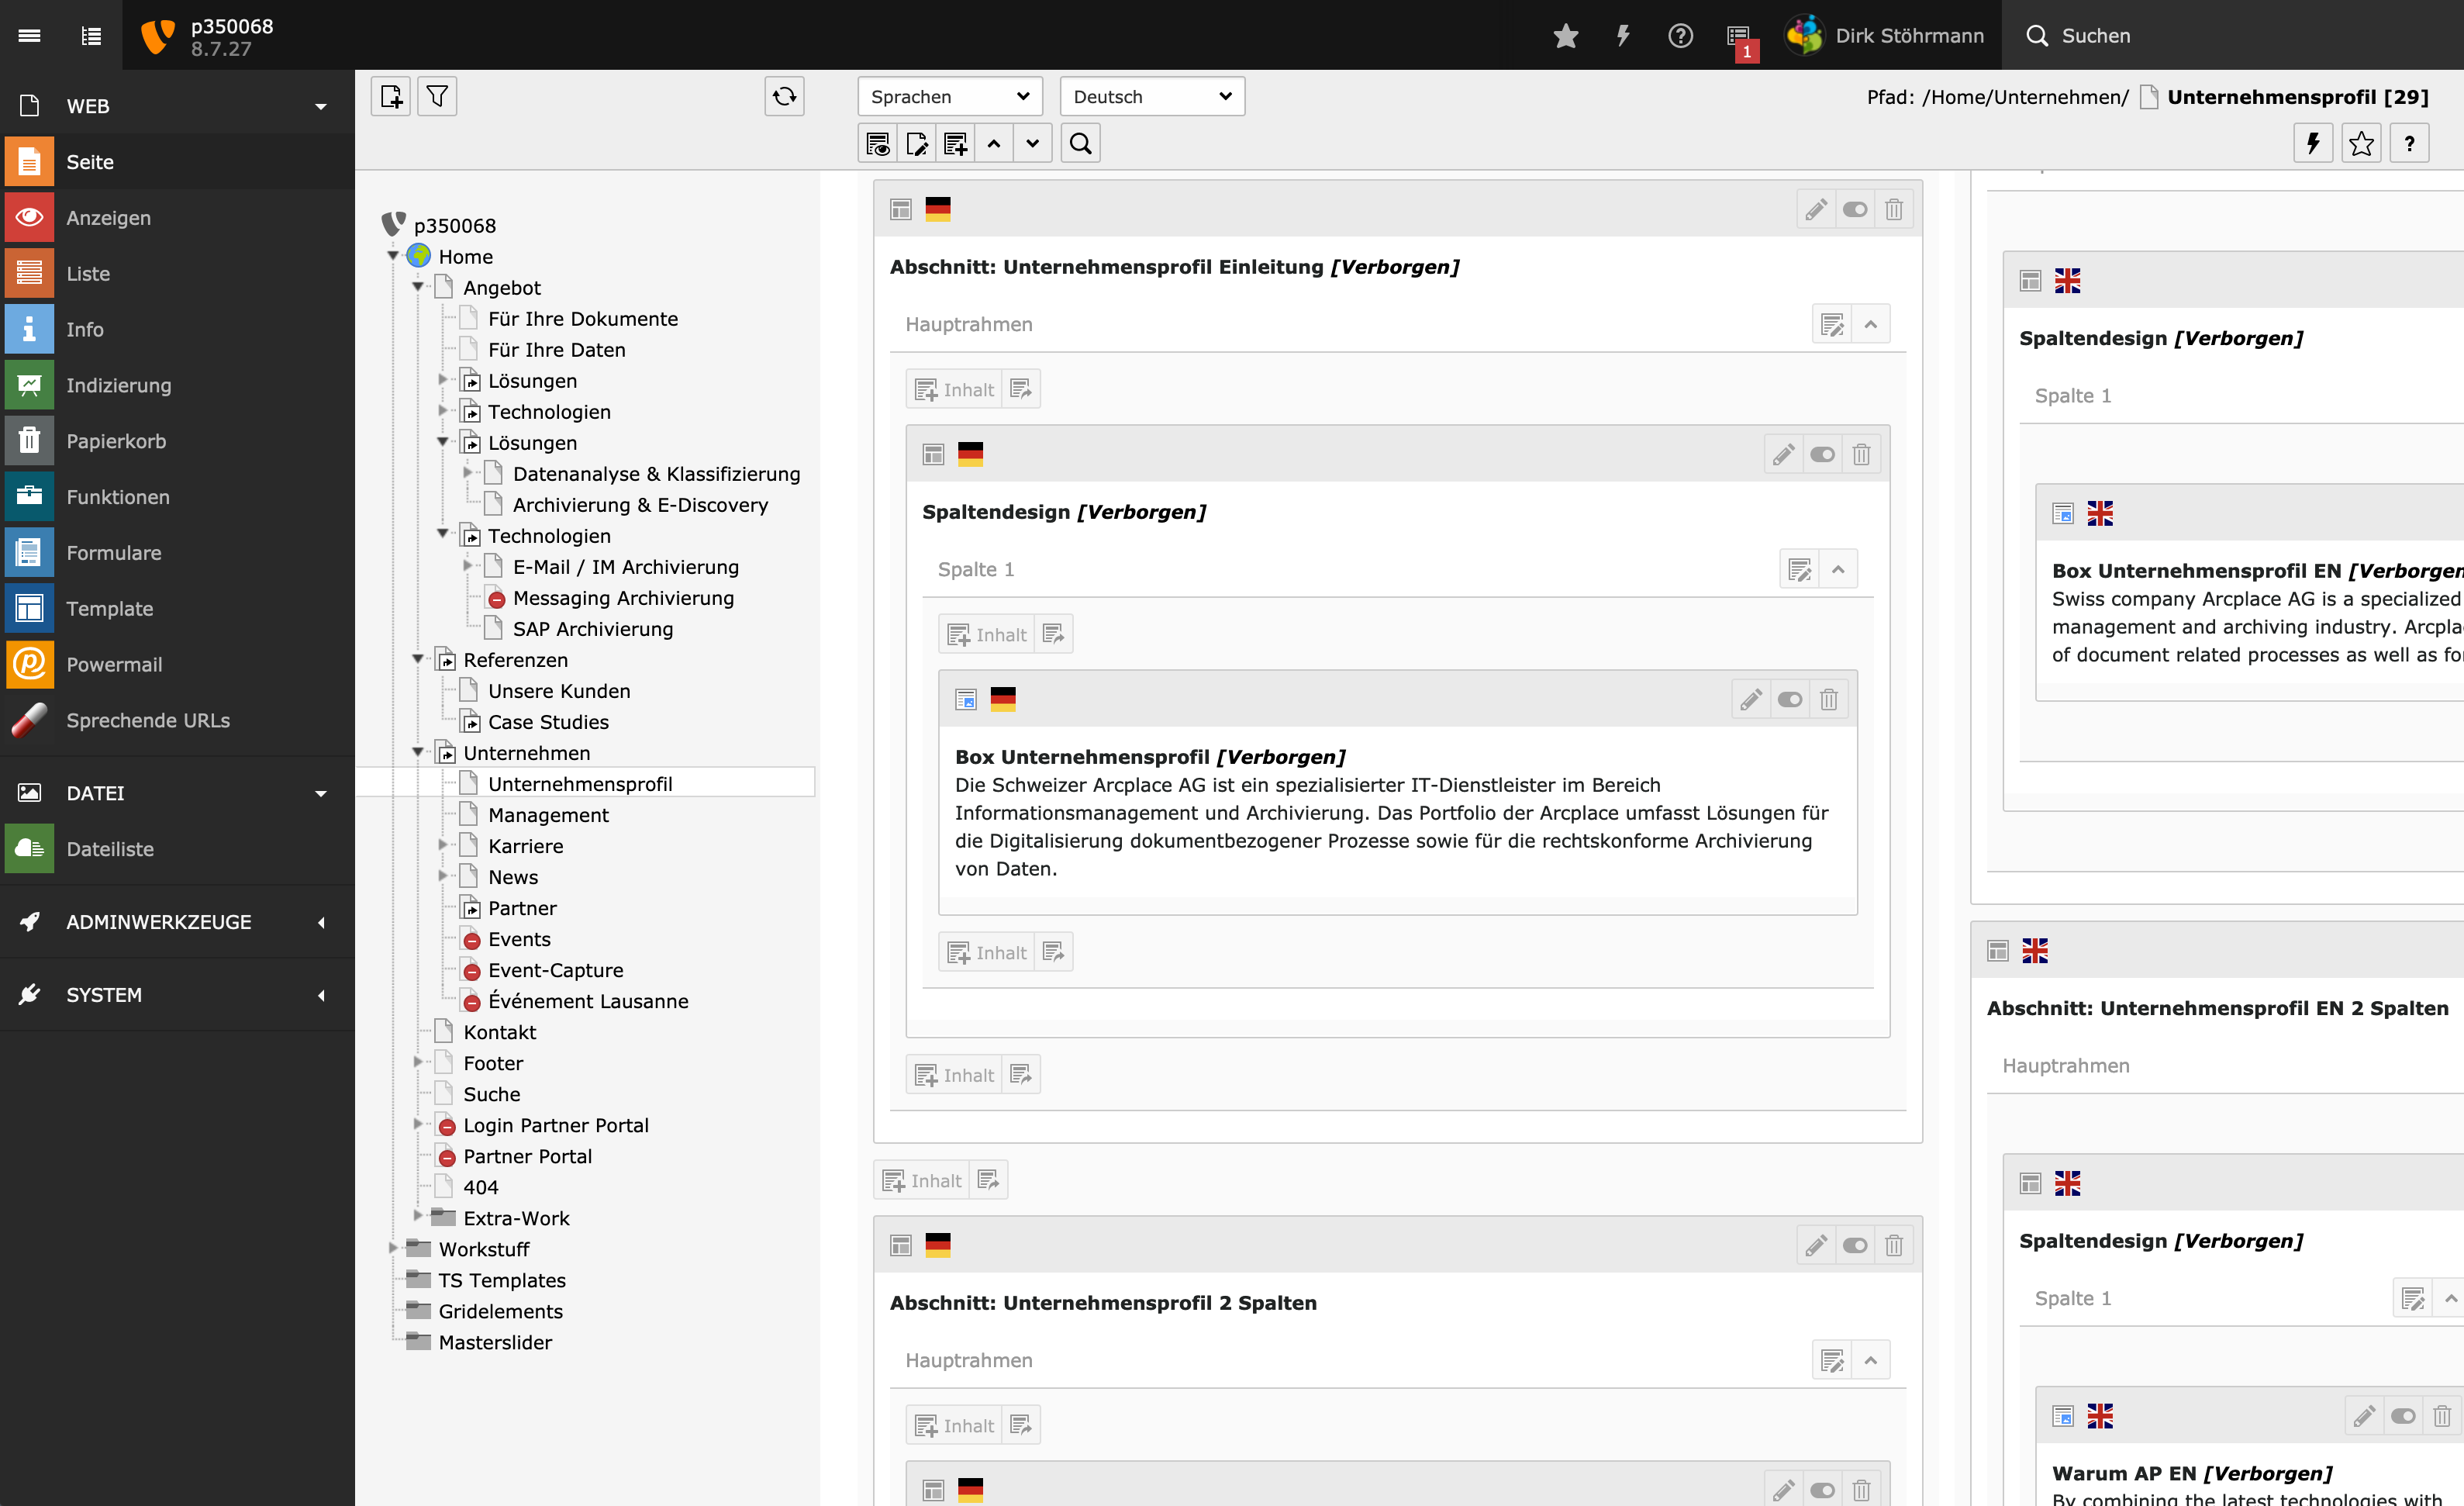Toggle the page tree view icon

(x=91, y=35)
